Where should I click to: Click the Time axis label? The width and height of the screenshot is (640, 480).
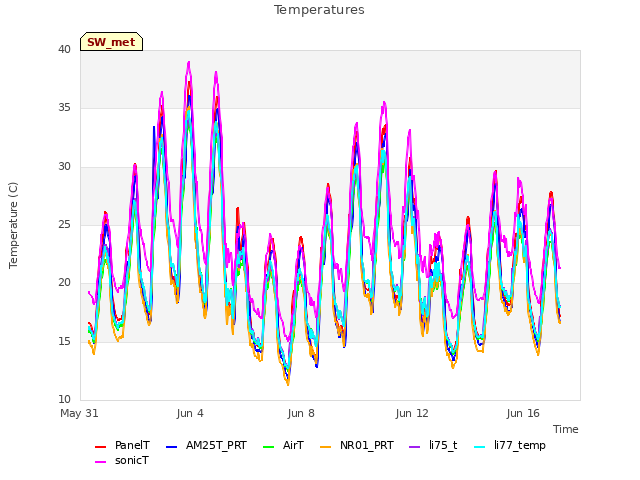(x=566, y=429)
